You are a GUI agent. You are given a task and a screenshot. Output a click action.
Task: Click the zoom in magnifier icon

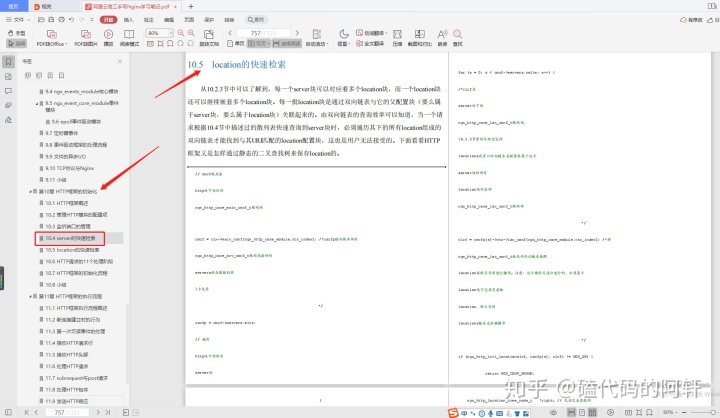coord(191,33)
